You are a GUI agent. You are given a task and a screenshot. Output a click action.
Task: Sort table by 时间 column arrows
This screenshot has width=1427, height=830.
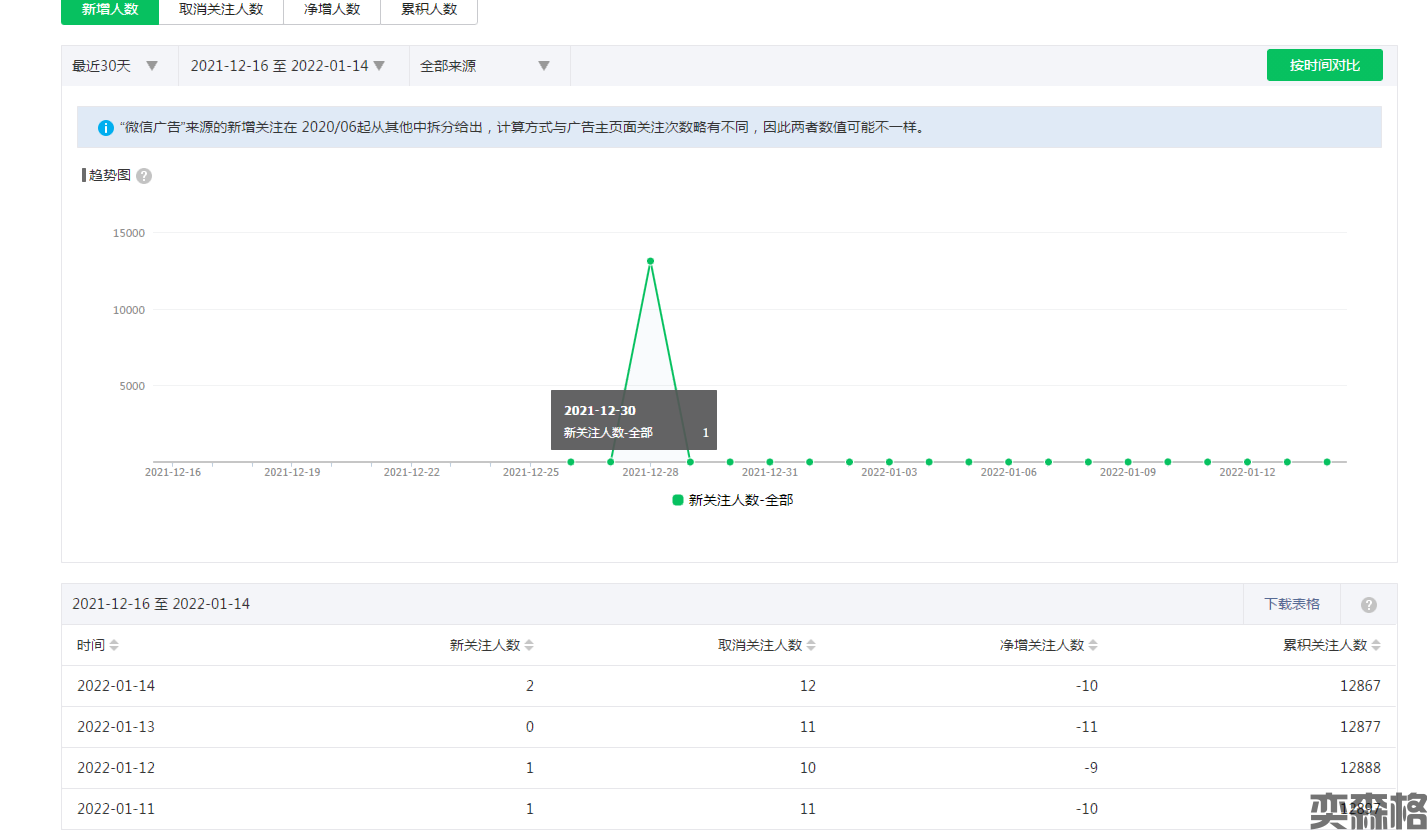pos(114,646)
